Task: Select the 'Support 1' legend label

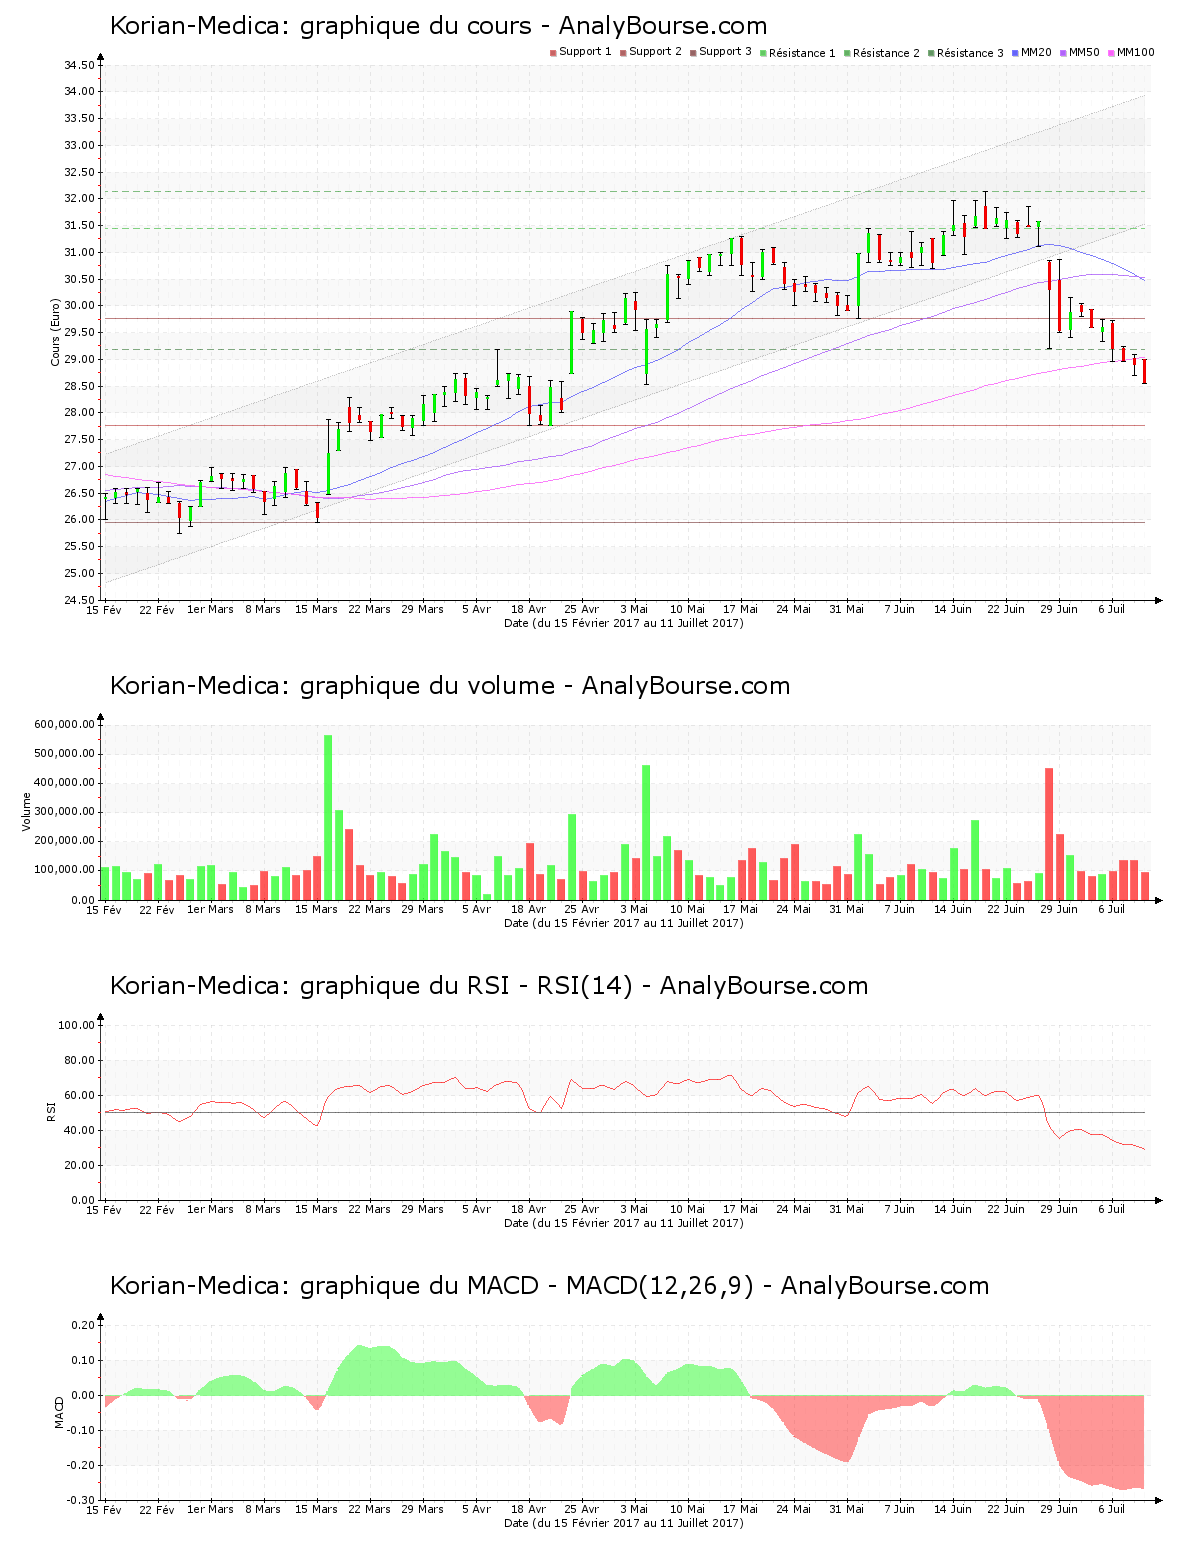Action: coord(585,52)
